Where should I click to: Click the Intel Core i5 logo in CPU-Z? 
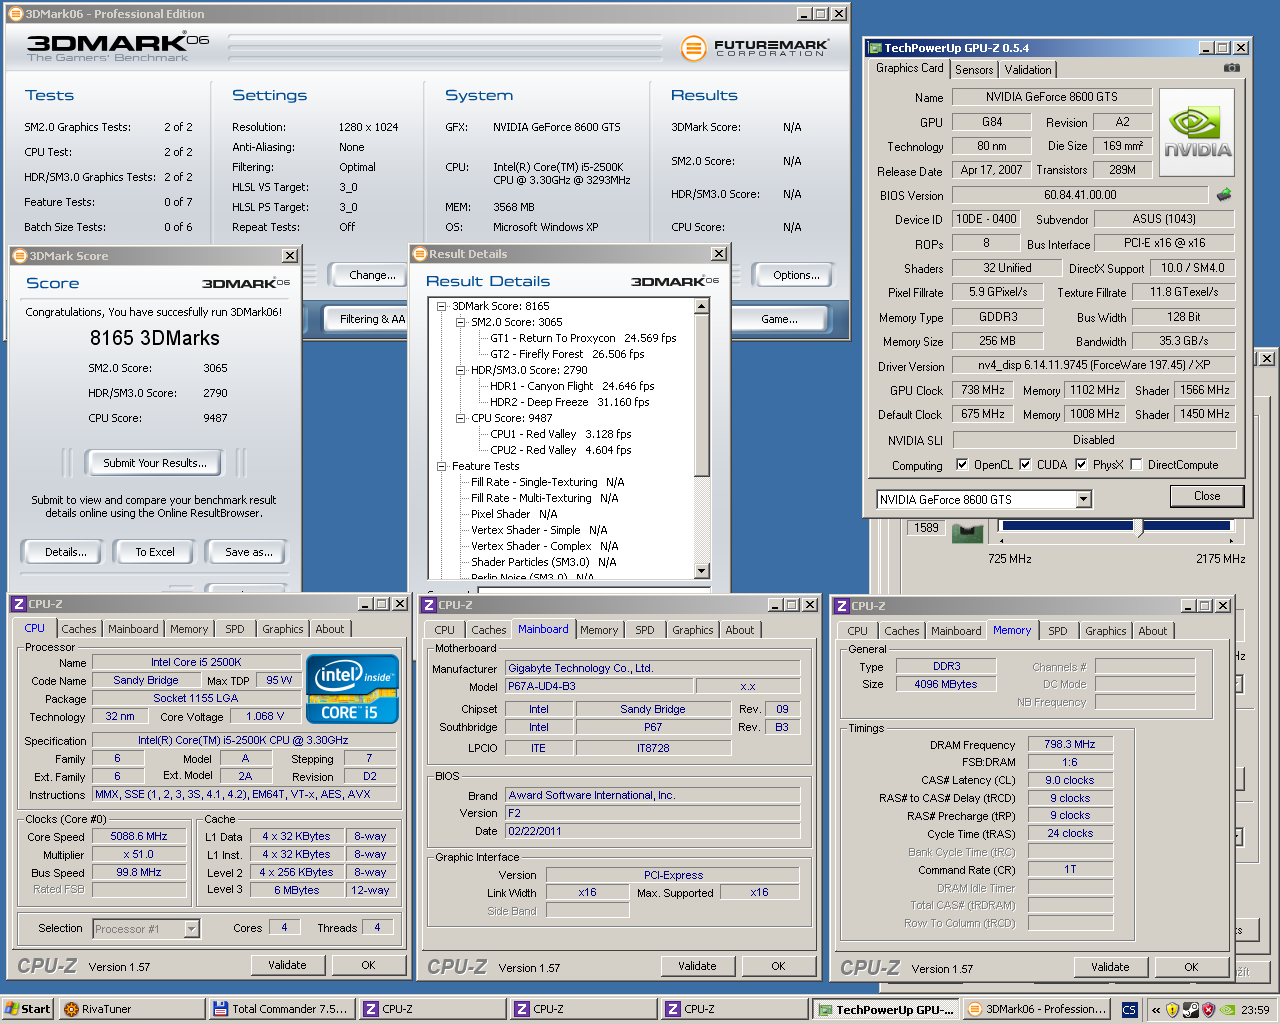tap(352, 689)
